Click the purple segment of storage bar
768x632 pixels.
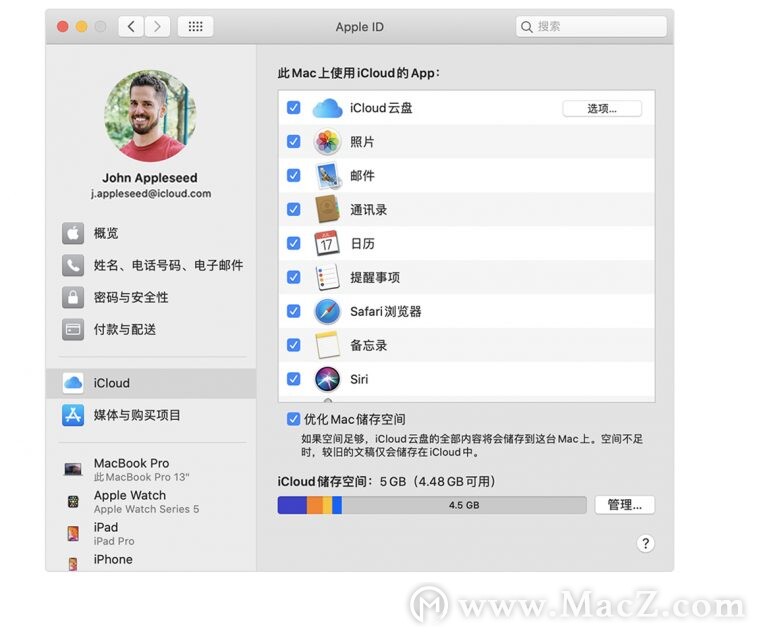(292, 505)
